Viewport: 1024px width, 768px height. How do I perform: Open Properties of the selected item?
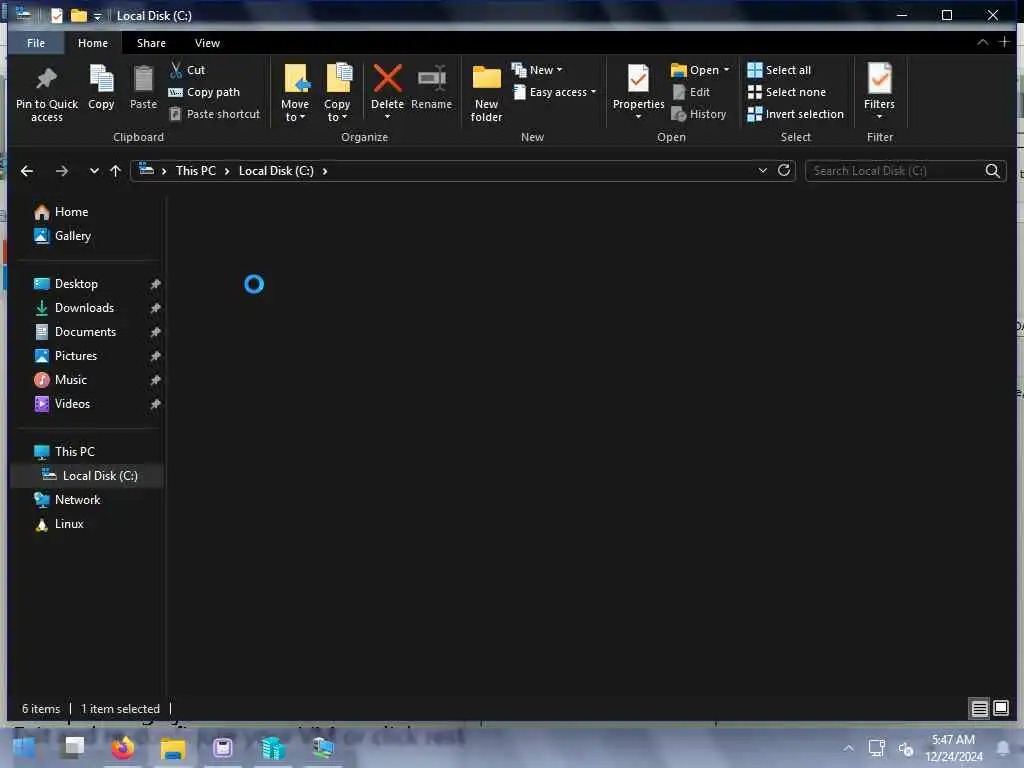point(638,91)
